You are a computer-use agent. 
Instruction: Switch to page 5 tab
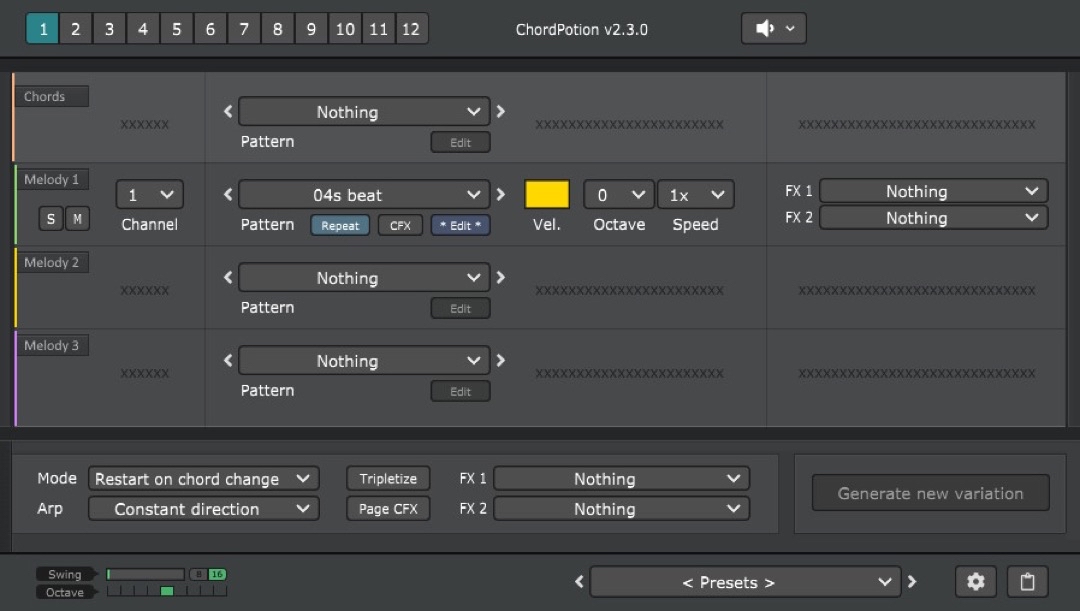point(176,29)
